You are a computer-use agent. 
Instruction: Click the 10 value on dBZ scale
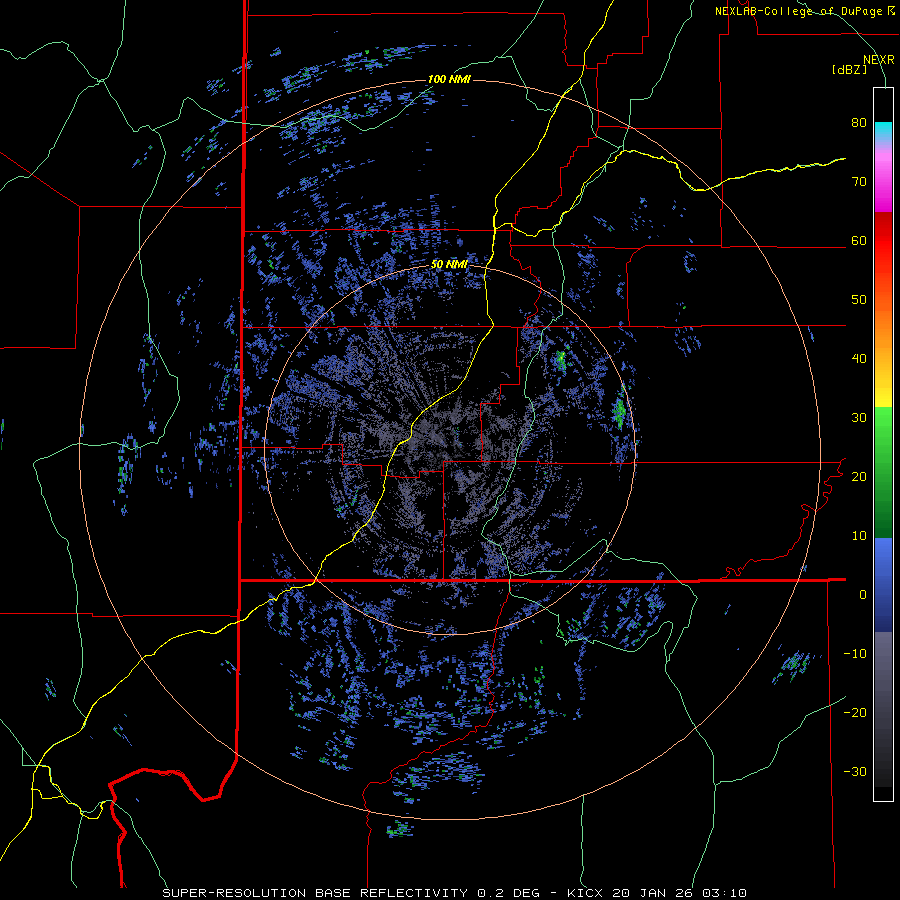coord(859,536)
